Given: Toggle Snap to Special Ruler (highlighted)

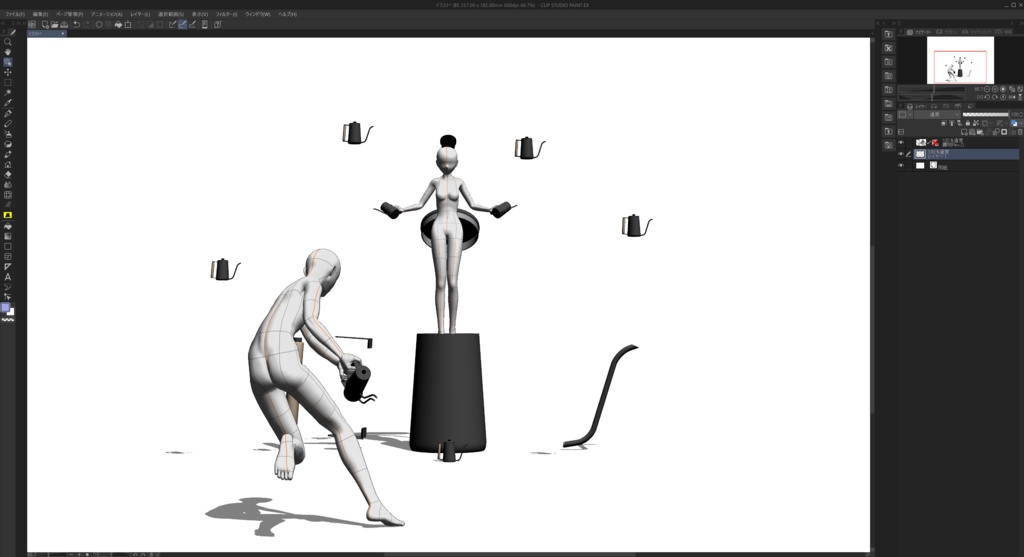Looking at the screenshot, I should (182, 24).
